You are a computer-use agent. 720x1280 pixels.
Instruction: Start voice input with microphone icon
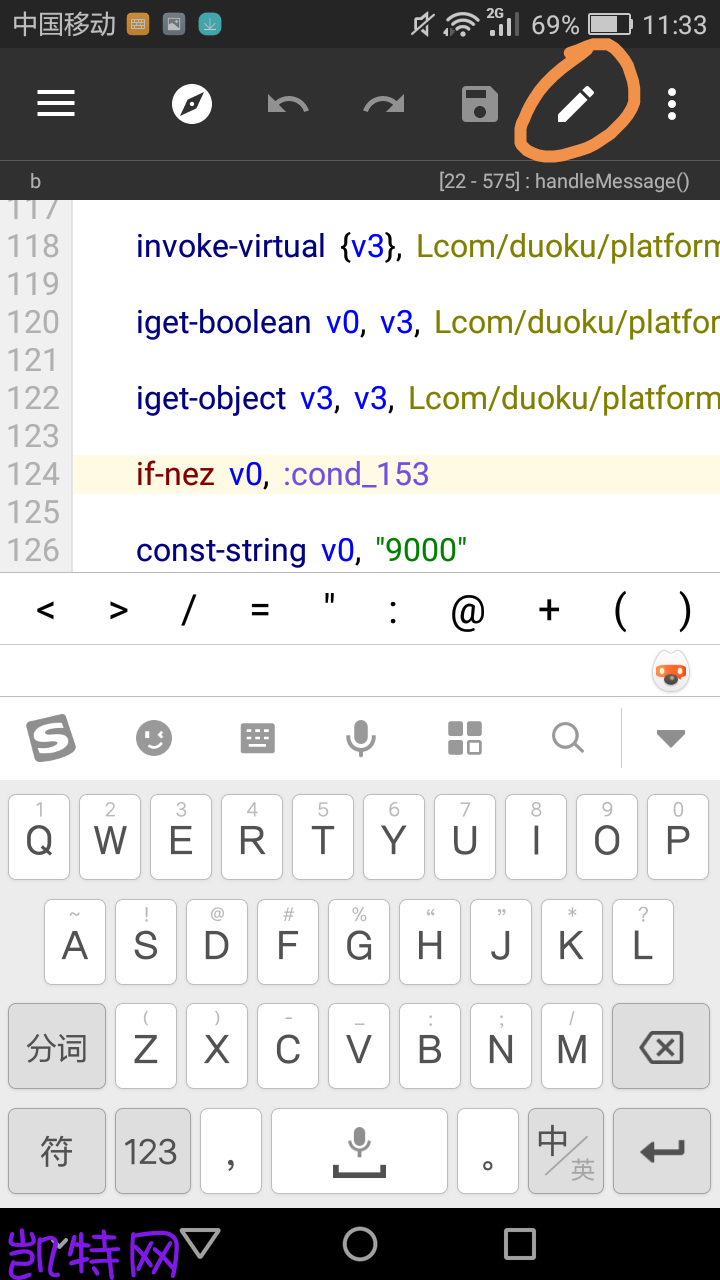[361, 739]
